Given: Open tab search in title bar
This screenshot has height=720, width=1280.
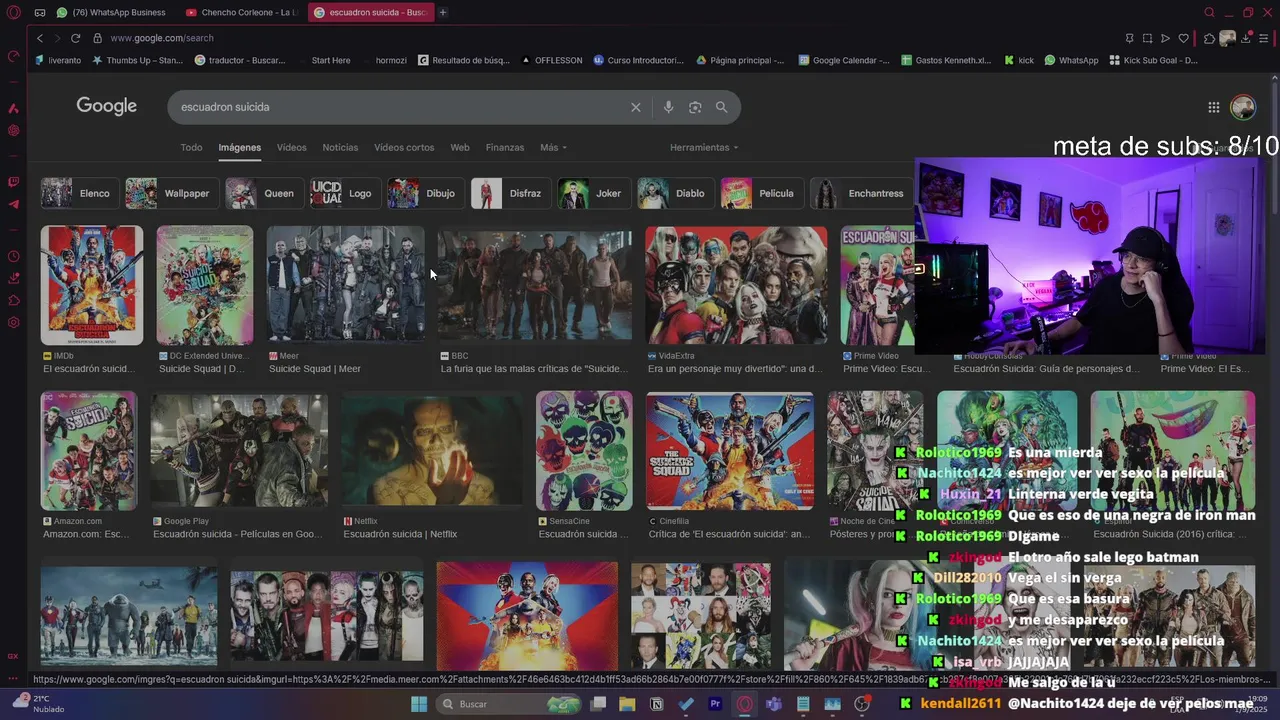Looking at the screenshot, I should click(1209, 12).
